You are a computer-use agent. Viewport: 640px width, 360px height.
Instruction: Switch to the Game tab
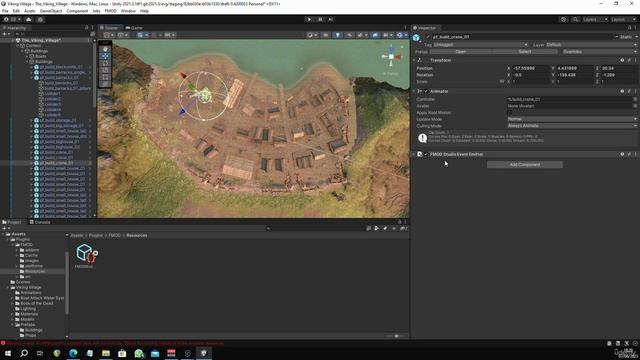click(134, 28)
